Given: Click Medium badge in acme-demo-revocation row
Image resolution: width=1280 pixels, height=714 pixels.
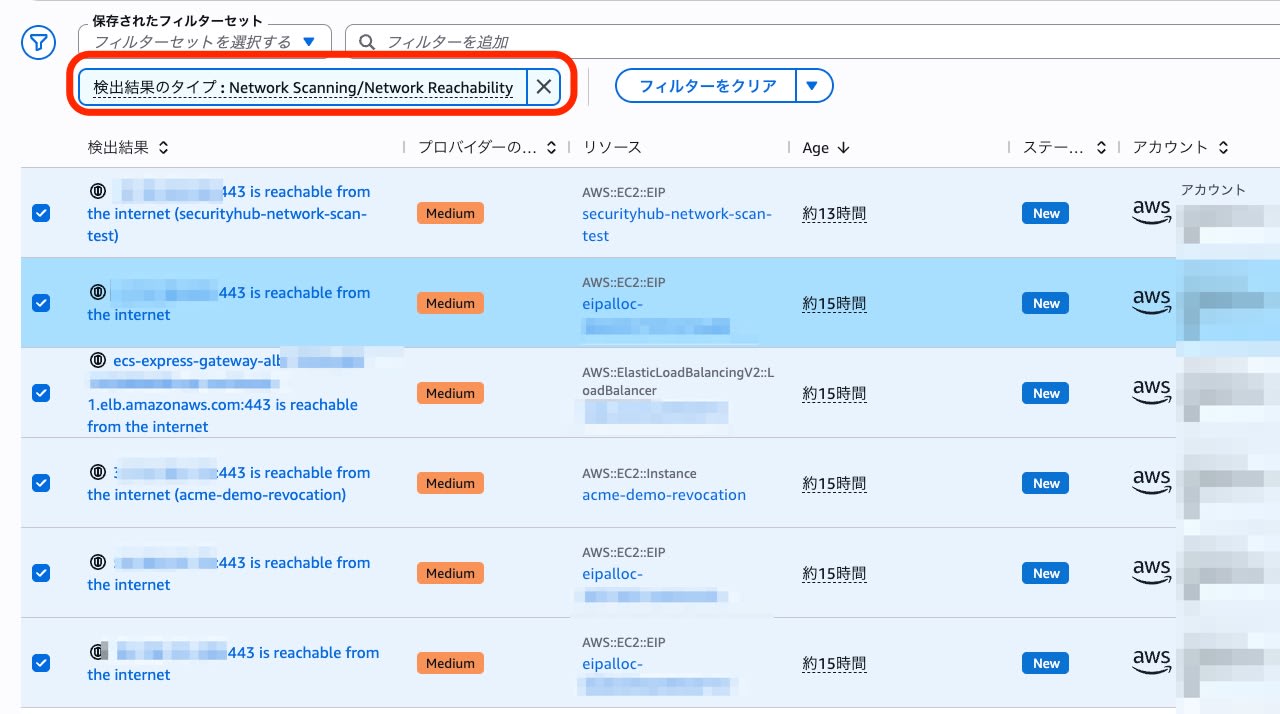Looking at the screenshot, I should point(450,483).
